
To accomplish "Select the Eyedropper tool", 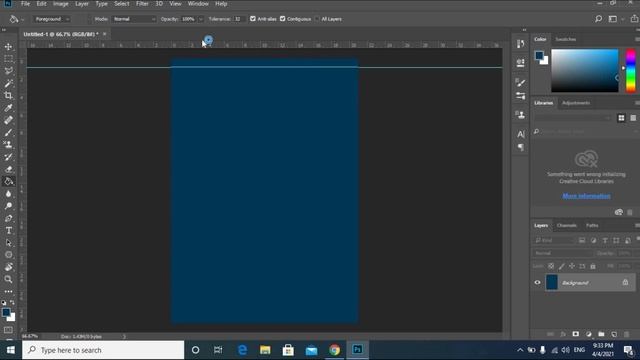I will tap(8, 108).
